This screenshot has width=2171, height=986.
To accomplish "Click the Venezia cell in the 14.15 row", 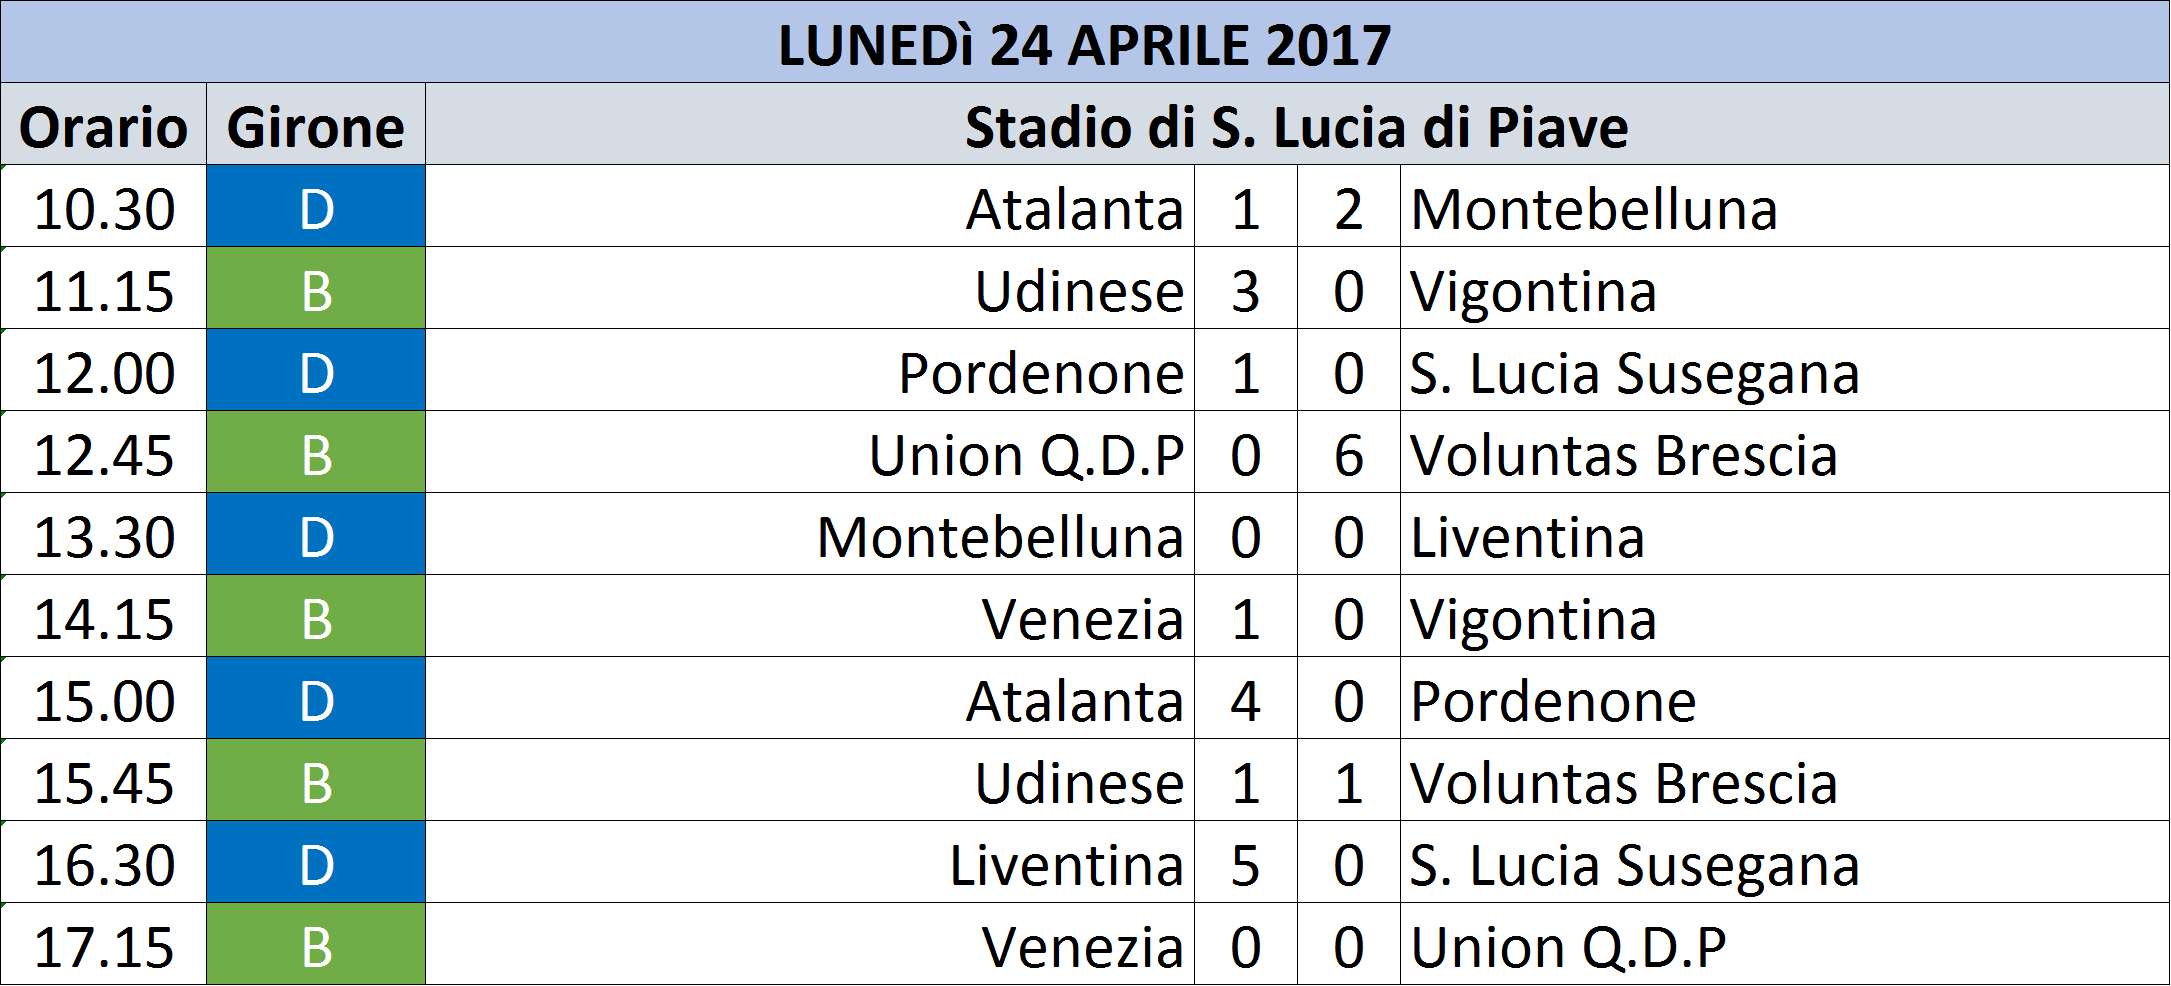I will tap(810, 616).
